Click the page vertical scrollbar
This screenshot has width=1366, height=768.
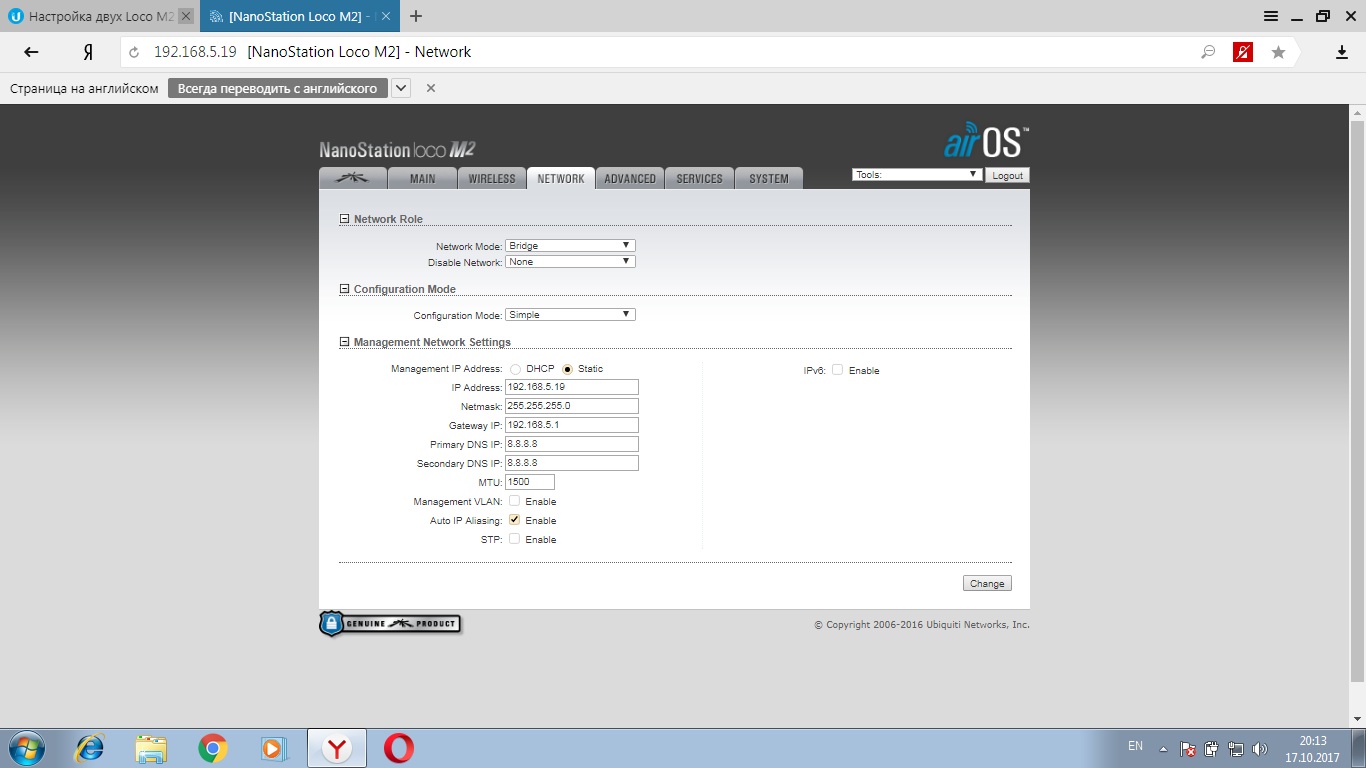tap(1357, 400)
